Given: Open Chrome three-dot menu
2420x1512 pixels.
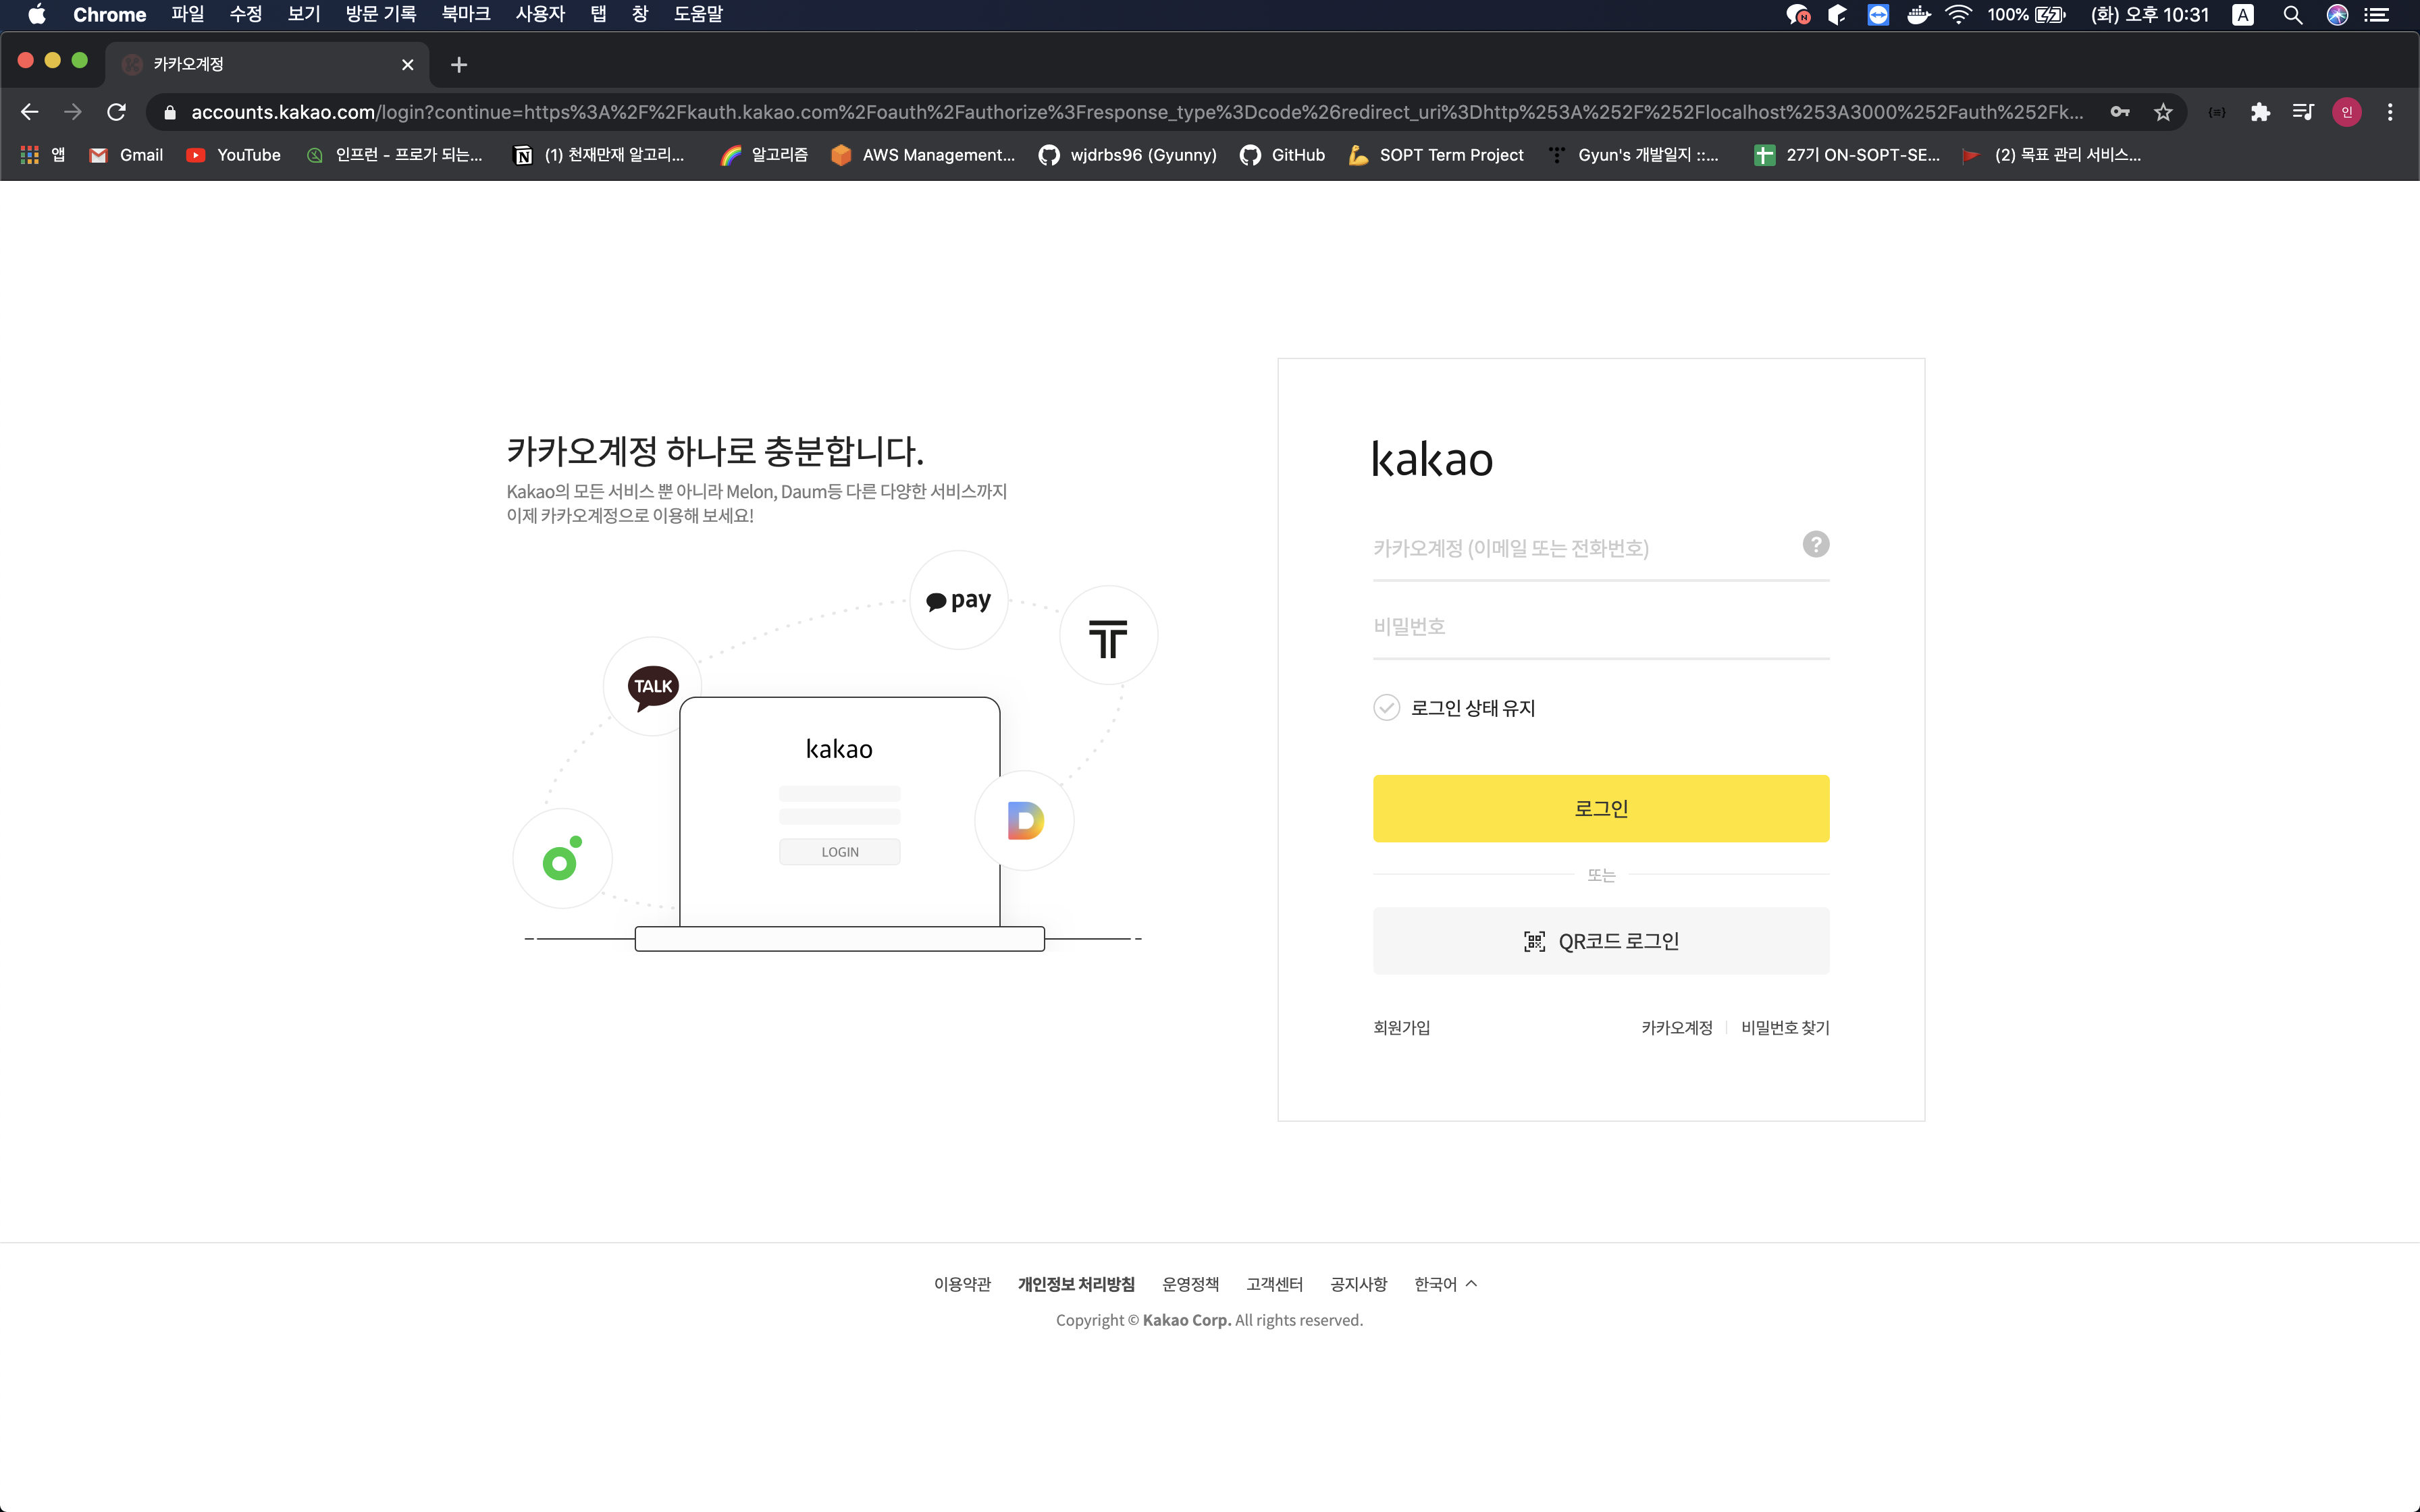Looking at the screenshot, I should click(2390, 112).
